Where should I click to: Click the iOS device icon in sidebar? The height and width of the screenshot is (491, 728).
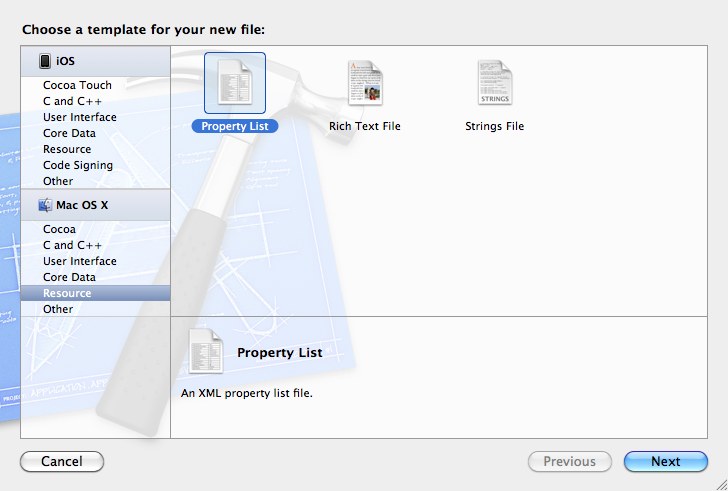pyautogui.click(x=45, y=62)
